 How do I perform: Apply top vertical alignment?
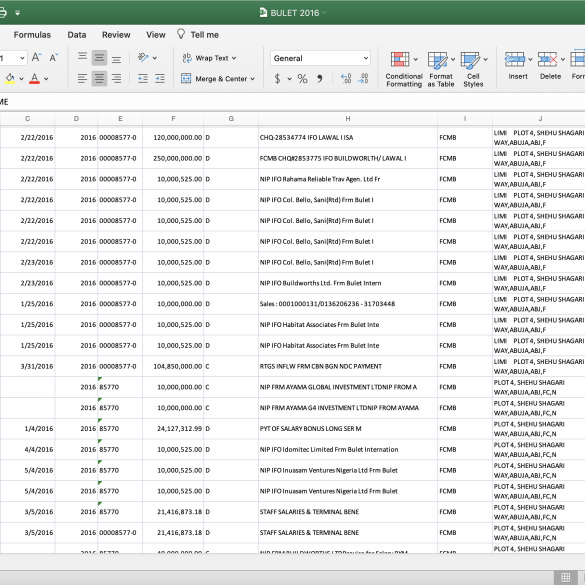tap(82, 57)
